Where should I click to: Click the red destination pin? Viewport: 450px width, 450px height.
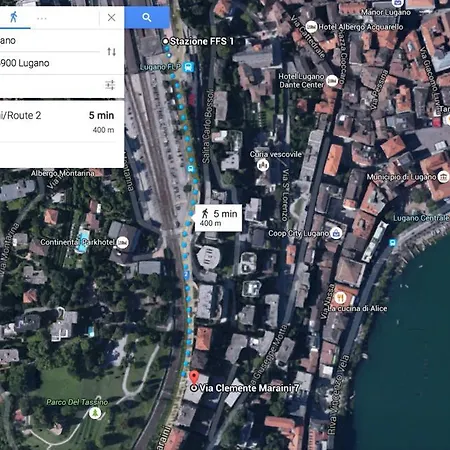[194, 378]
